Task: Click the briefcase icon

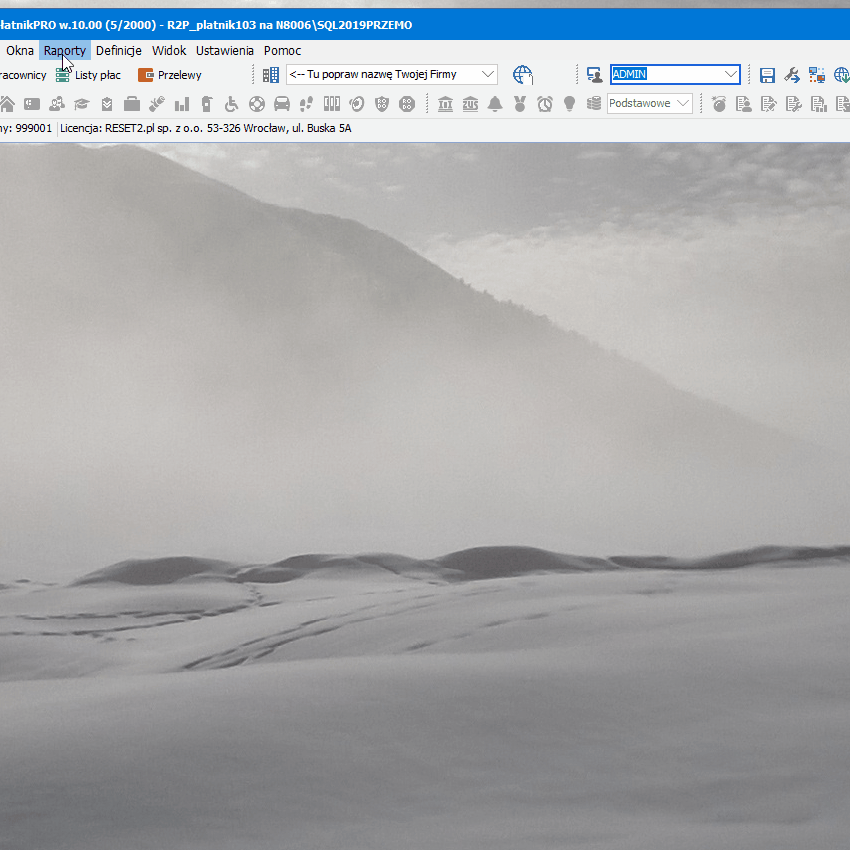Action: (132, 104)
